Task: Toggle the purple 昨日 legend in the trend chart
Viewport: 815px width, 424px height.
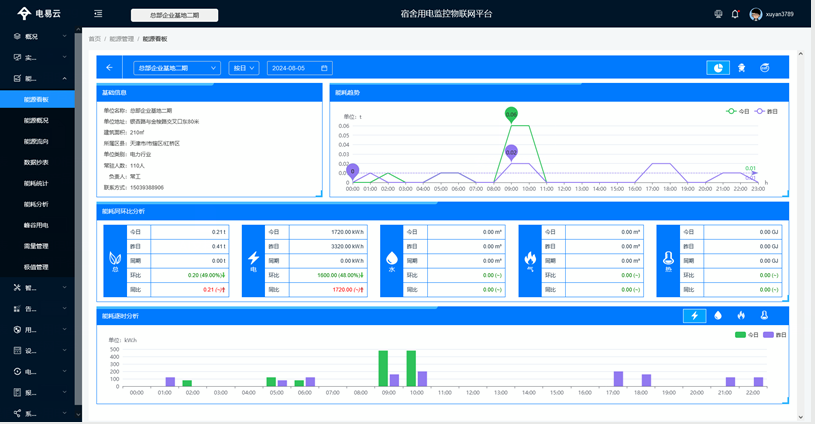Action: point(766,111)
